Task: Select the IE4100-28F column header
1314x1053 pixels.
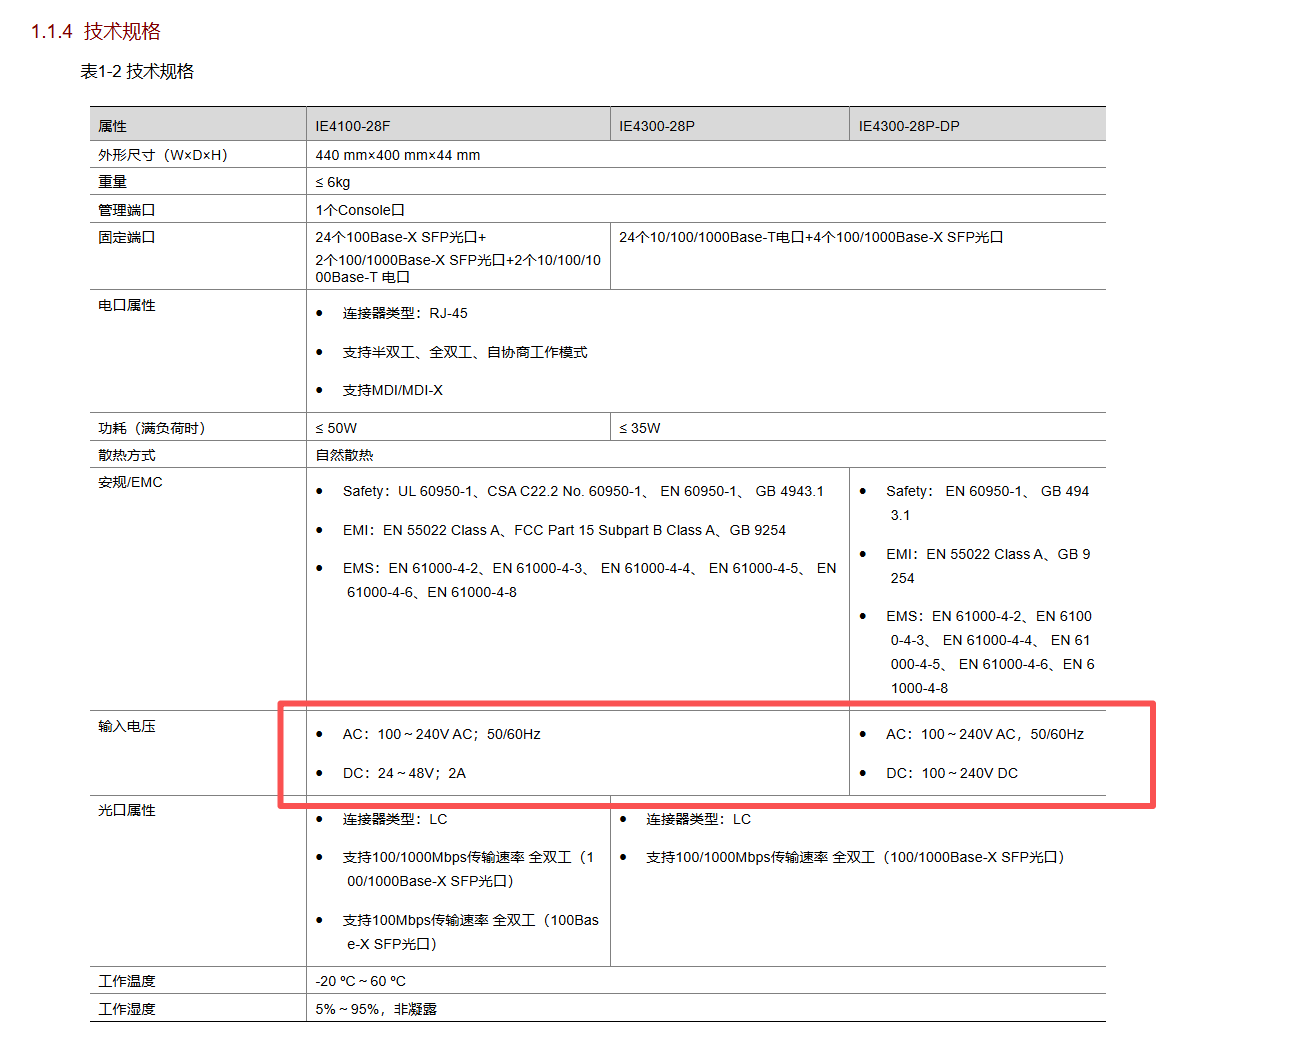Action: [353, 126]
